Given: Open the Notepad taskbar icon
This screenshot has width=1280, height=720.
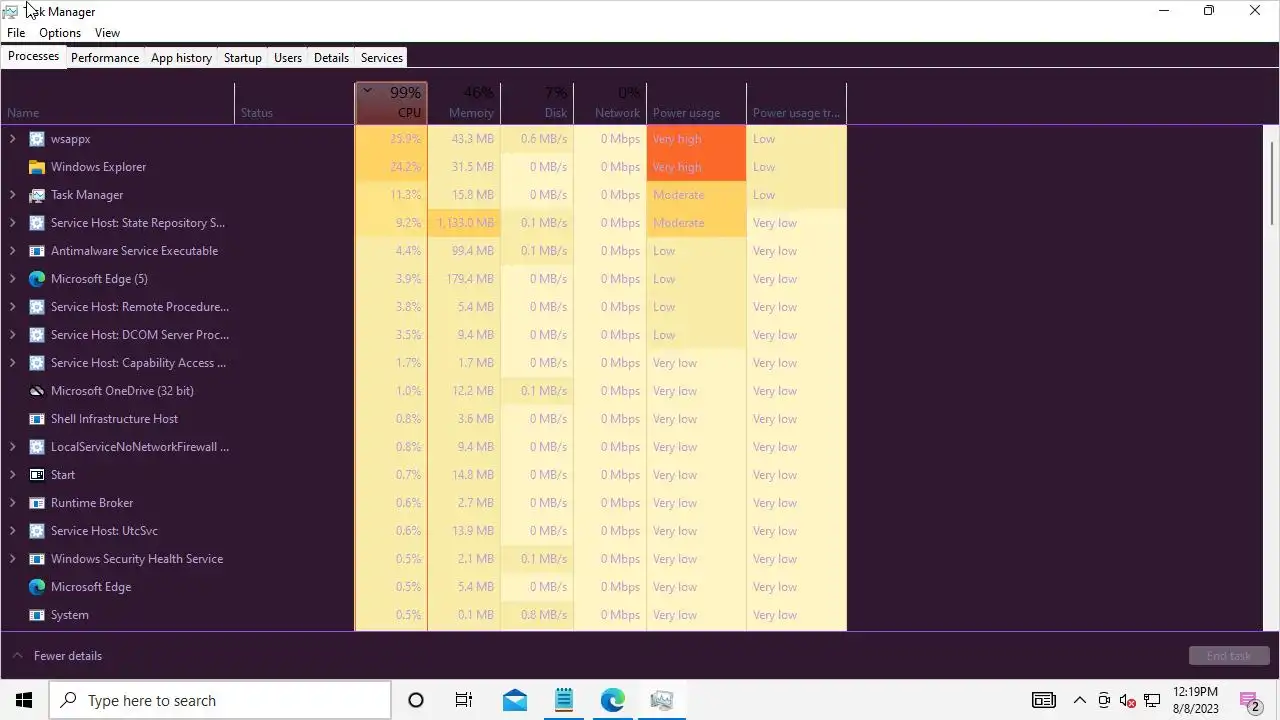Looking at the screenshot, I should pyautogui.click(x=564, y=700).
